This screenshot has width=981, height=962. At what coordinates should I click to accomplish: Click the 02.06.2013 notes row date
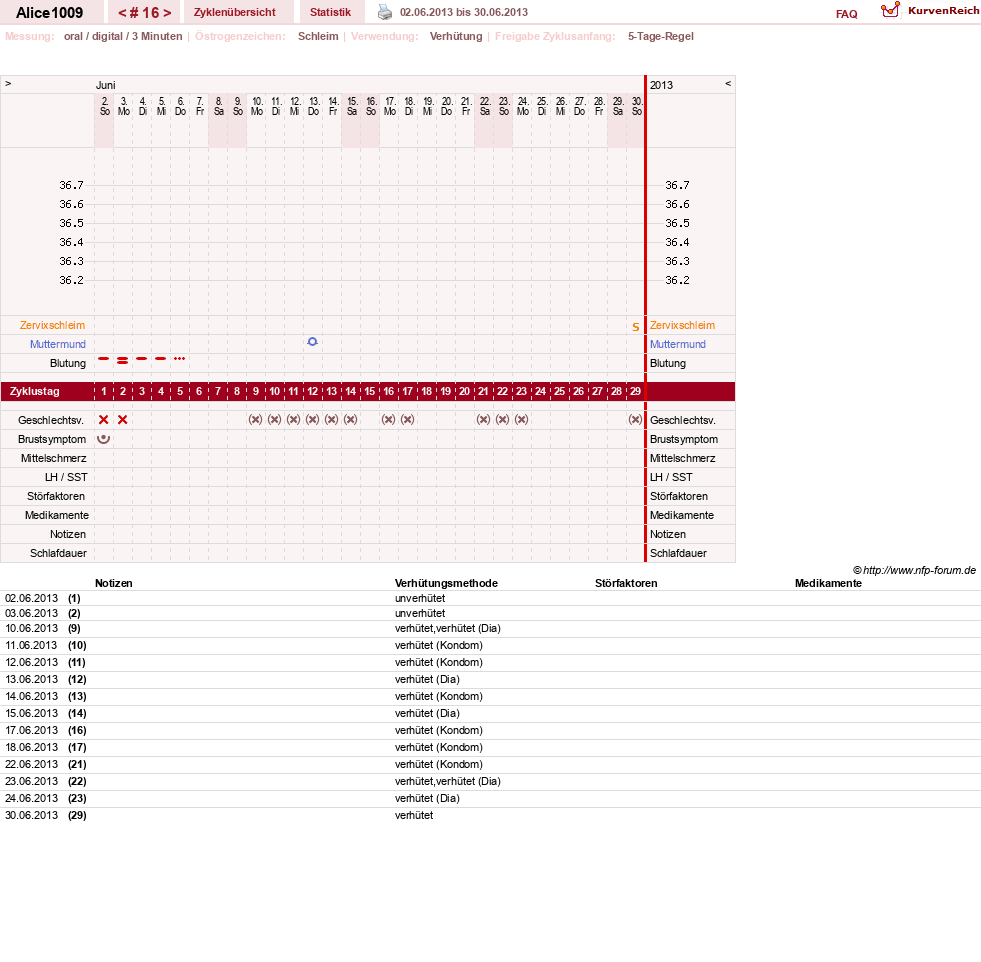tap(31, 599)
